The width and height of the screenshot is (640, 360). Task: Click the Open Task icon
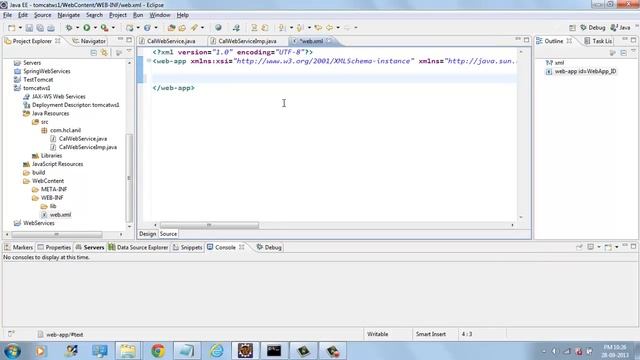point(182,28)
